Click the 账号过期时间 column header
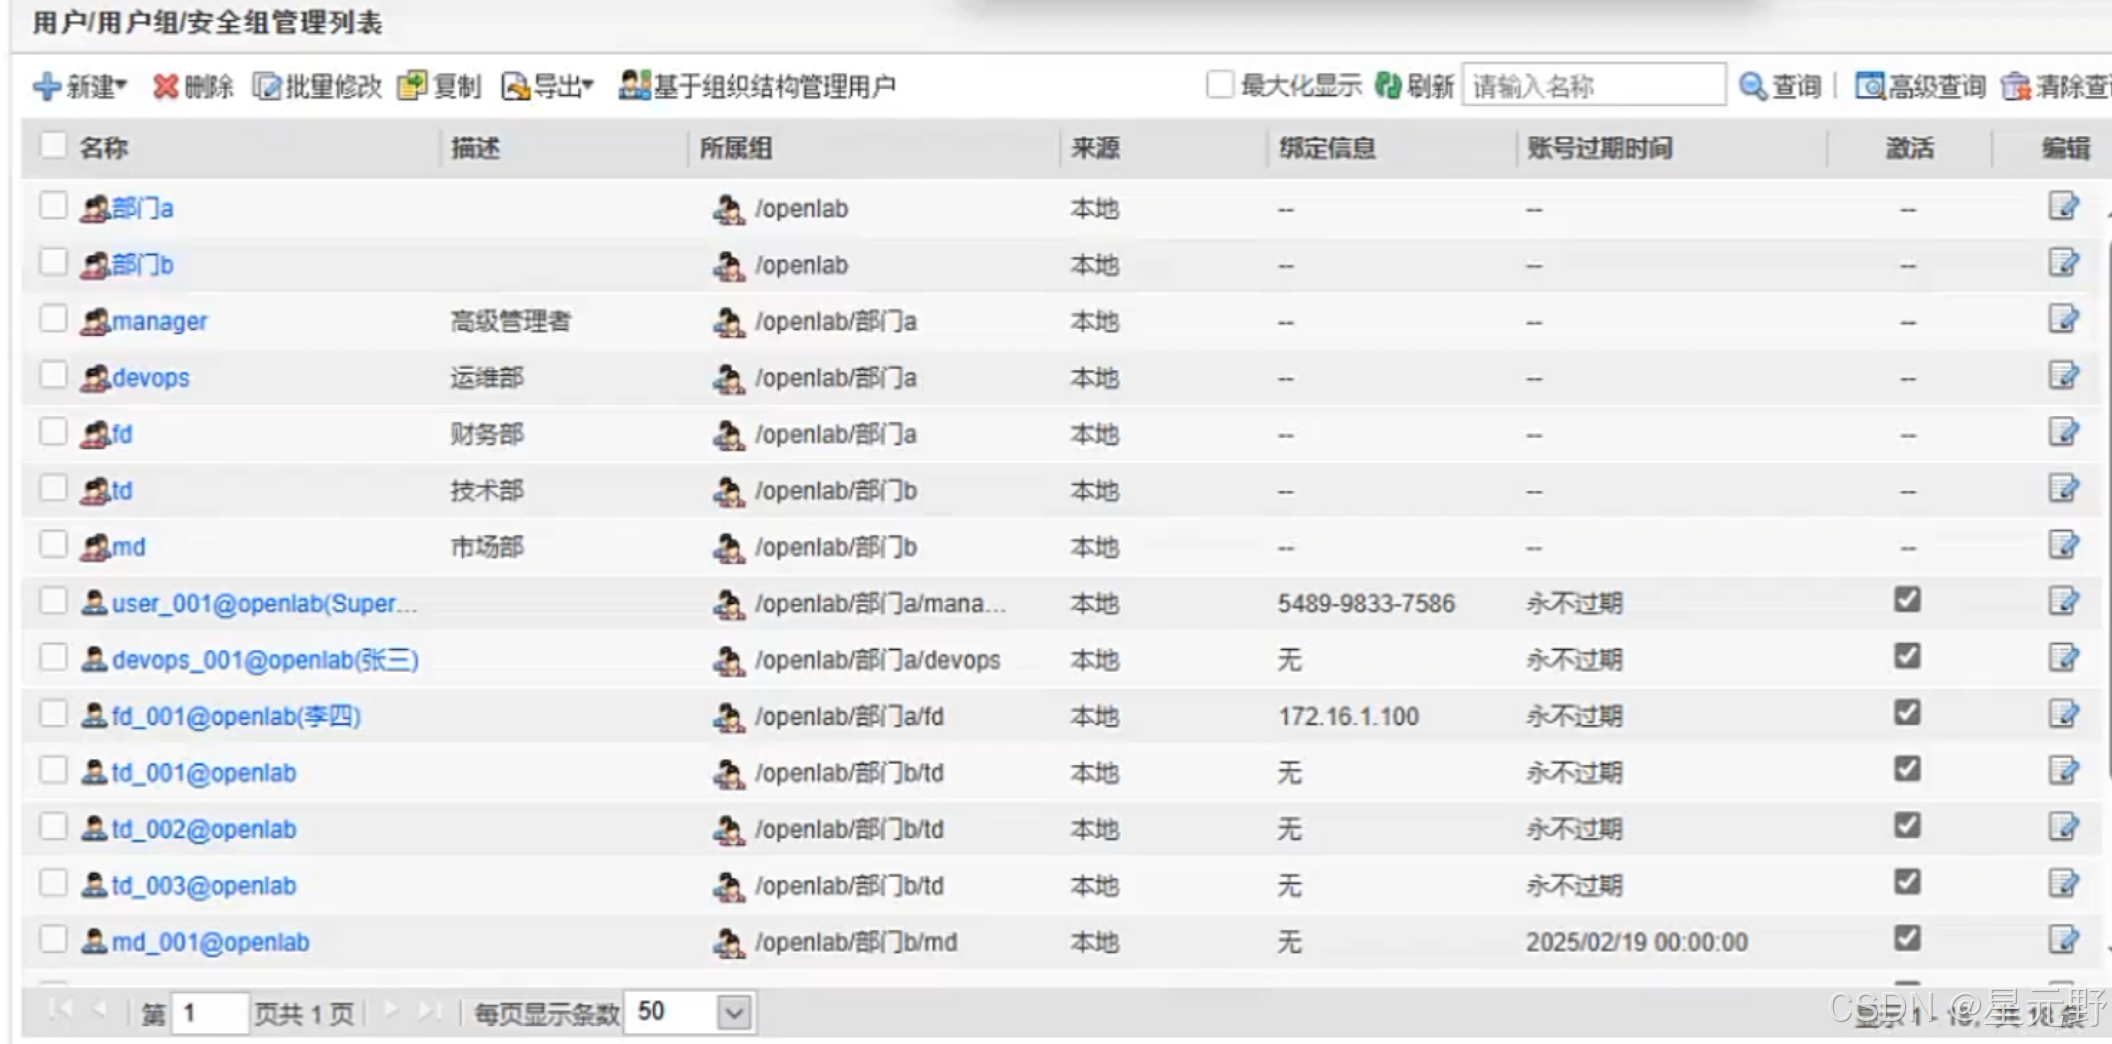Image resolution: width=2112 pixels, height=1044 pixels. pyautogui.click(x=1599, y=148)
